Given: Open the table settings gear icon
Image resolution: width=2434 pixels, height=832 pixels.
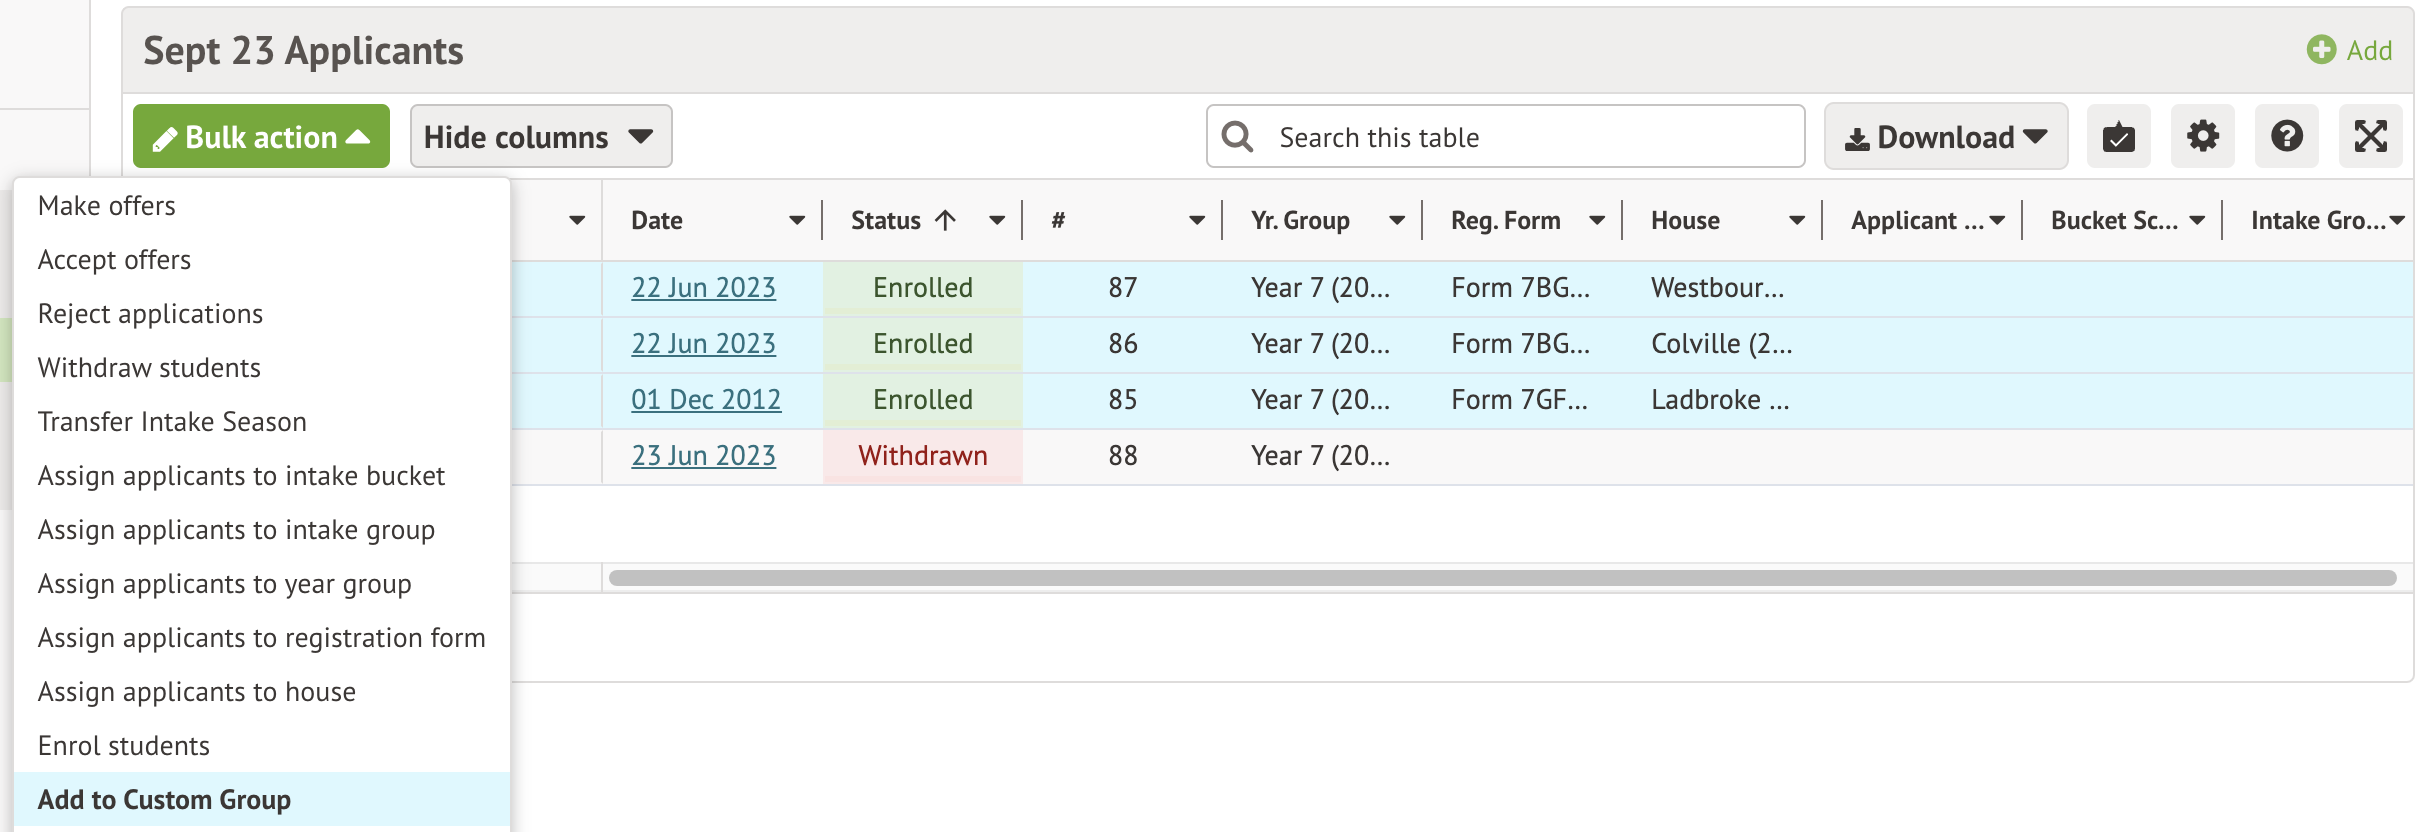Looking at the screenshot, I should coord(2202,136).
